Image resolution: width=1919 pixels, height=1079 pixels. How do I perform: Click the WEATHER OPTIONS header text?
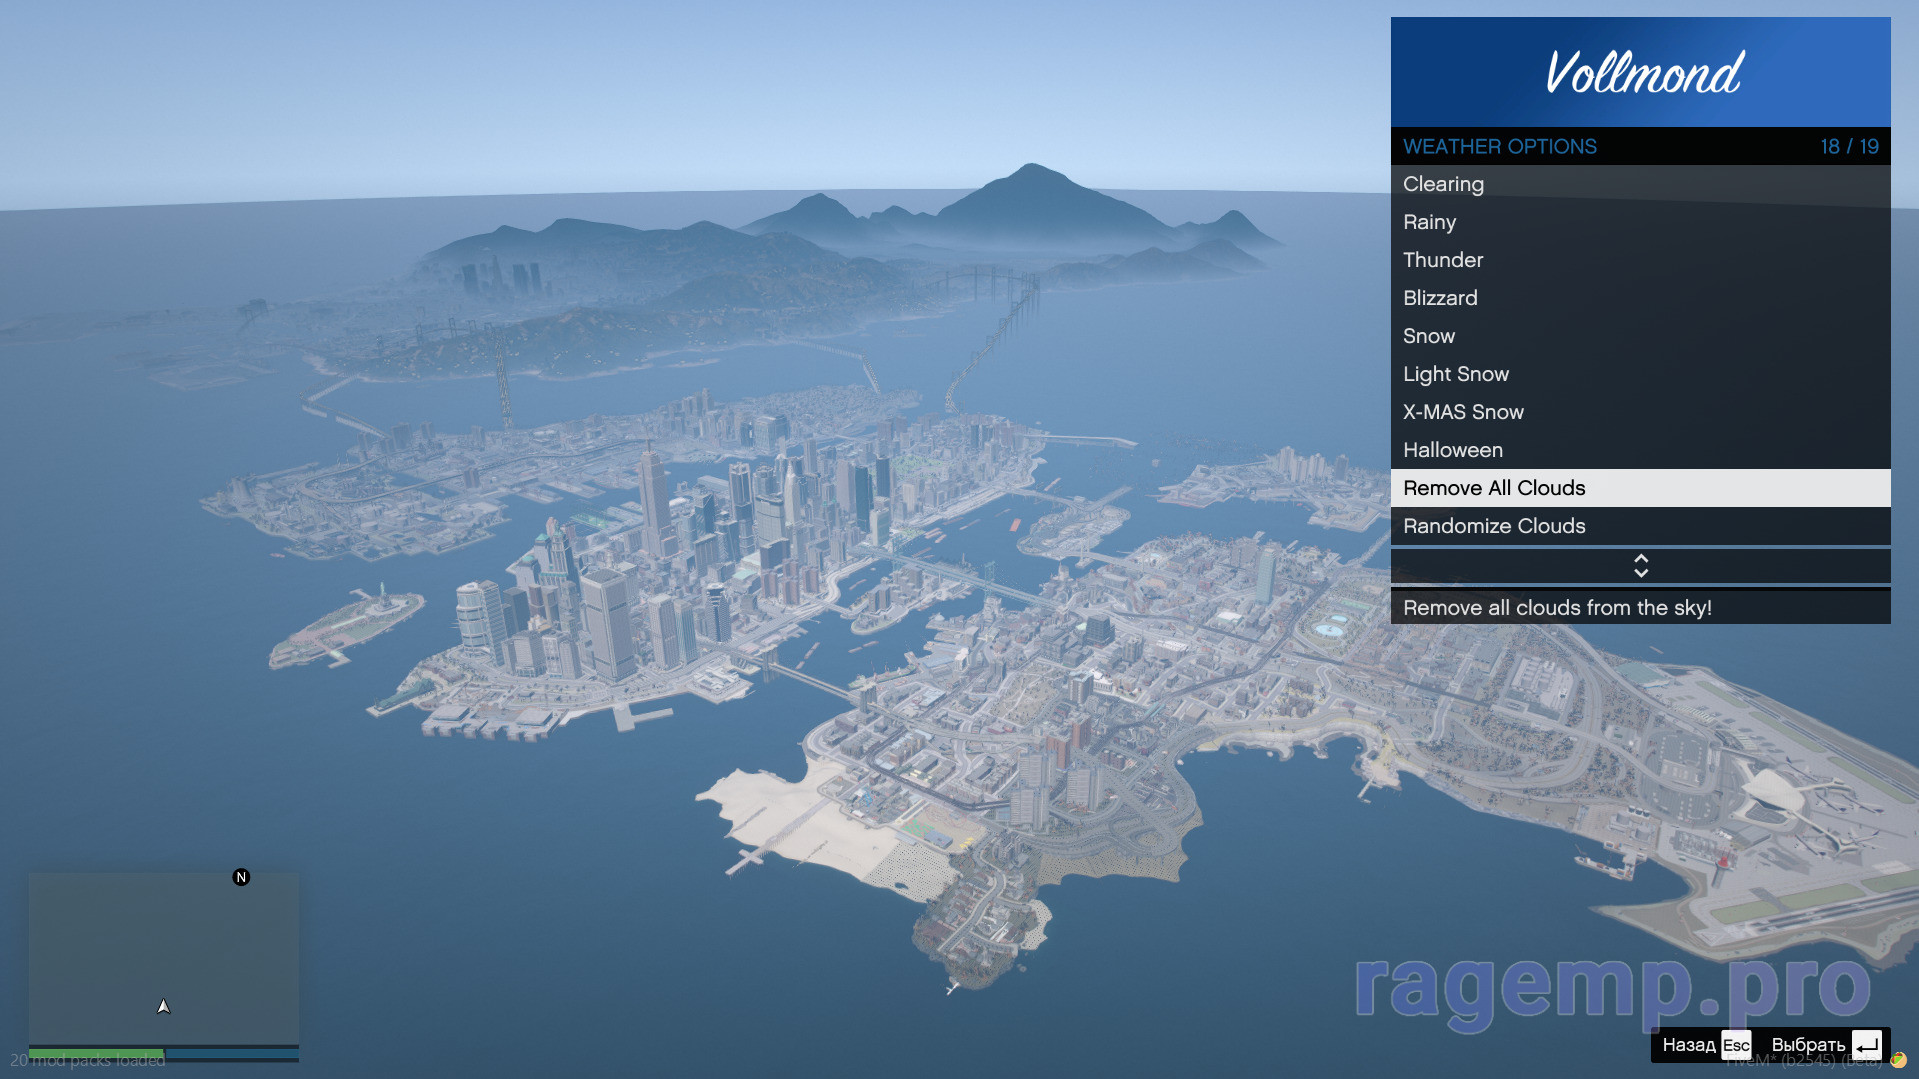1499,146
